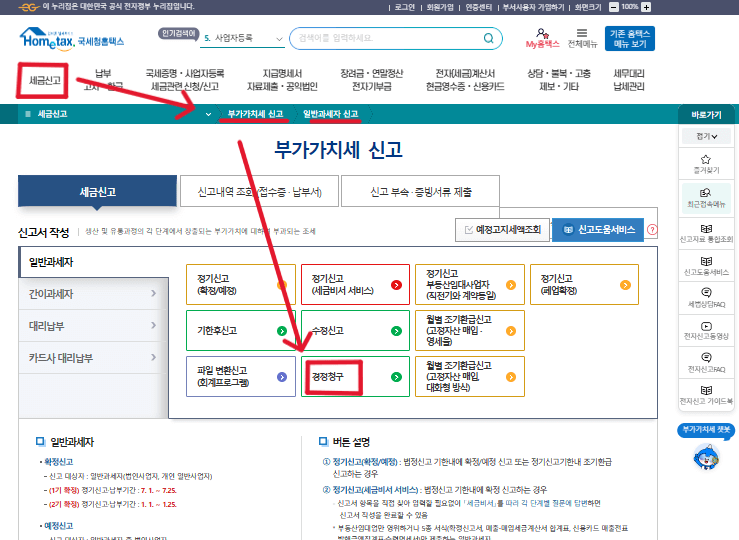Click 즐겨찾기 star icon in sidebar
The image size is (739, 540).
[706, 159]
